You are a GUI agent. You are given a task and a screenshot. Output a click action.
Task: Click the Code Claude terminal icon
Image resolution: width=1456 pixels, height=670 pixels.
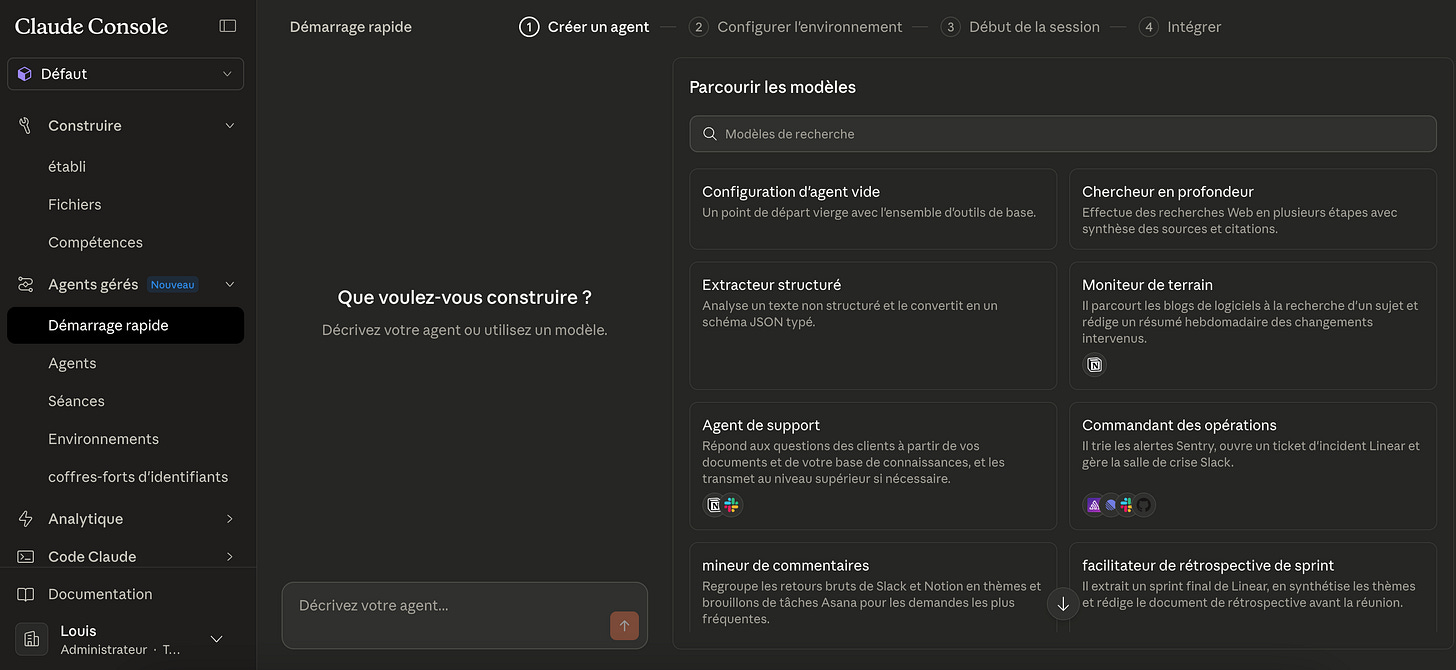click(26, 557)
